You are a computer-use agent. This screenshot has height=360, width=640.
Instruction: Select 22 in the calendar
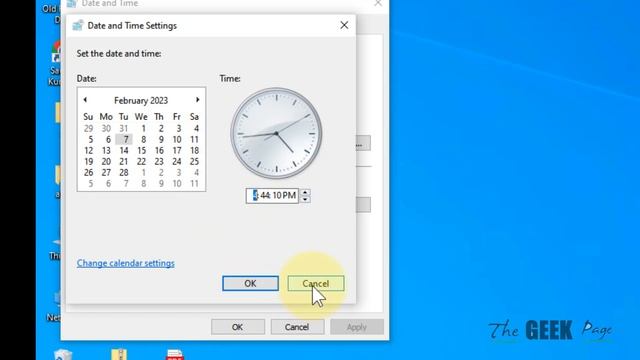tap(141, 162)
